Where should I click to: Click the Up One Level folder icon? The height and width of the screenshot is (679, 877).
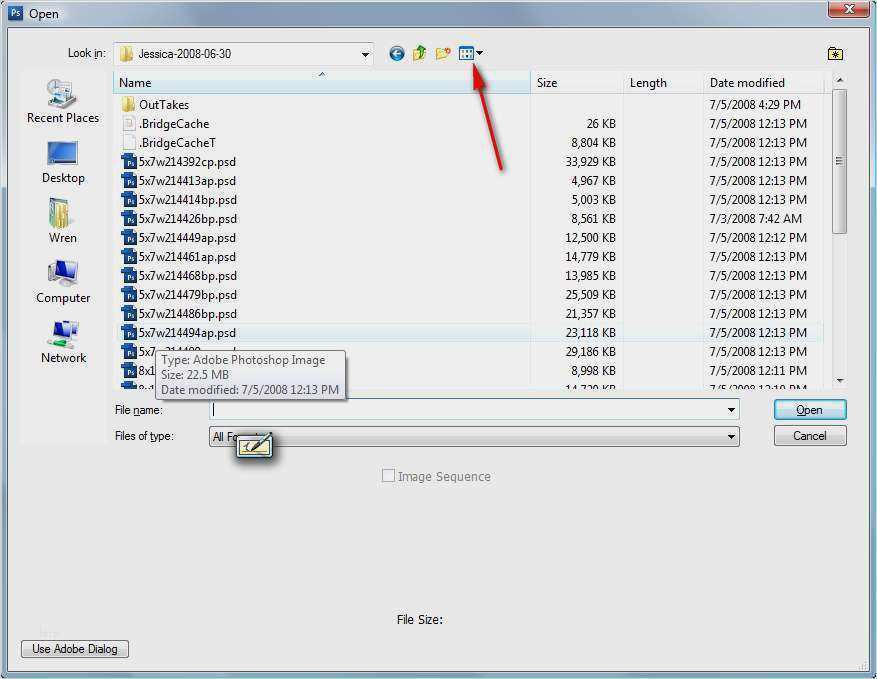[420, 54]
